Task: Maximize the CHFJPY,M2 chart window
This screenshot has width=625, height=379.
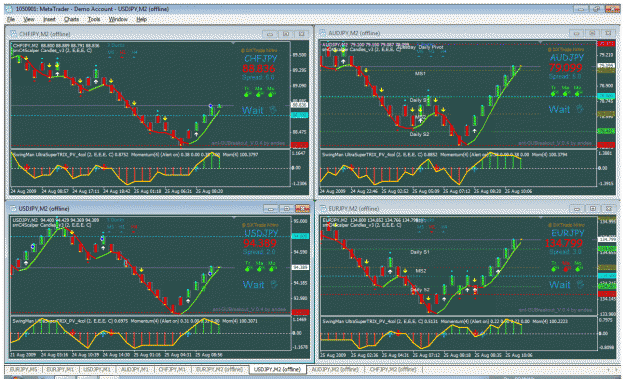Action: pos(286,34)
